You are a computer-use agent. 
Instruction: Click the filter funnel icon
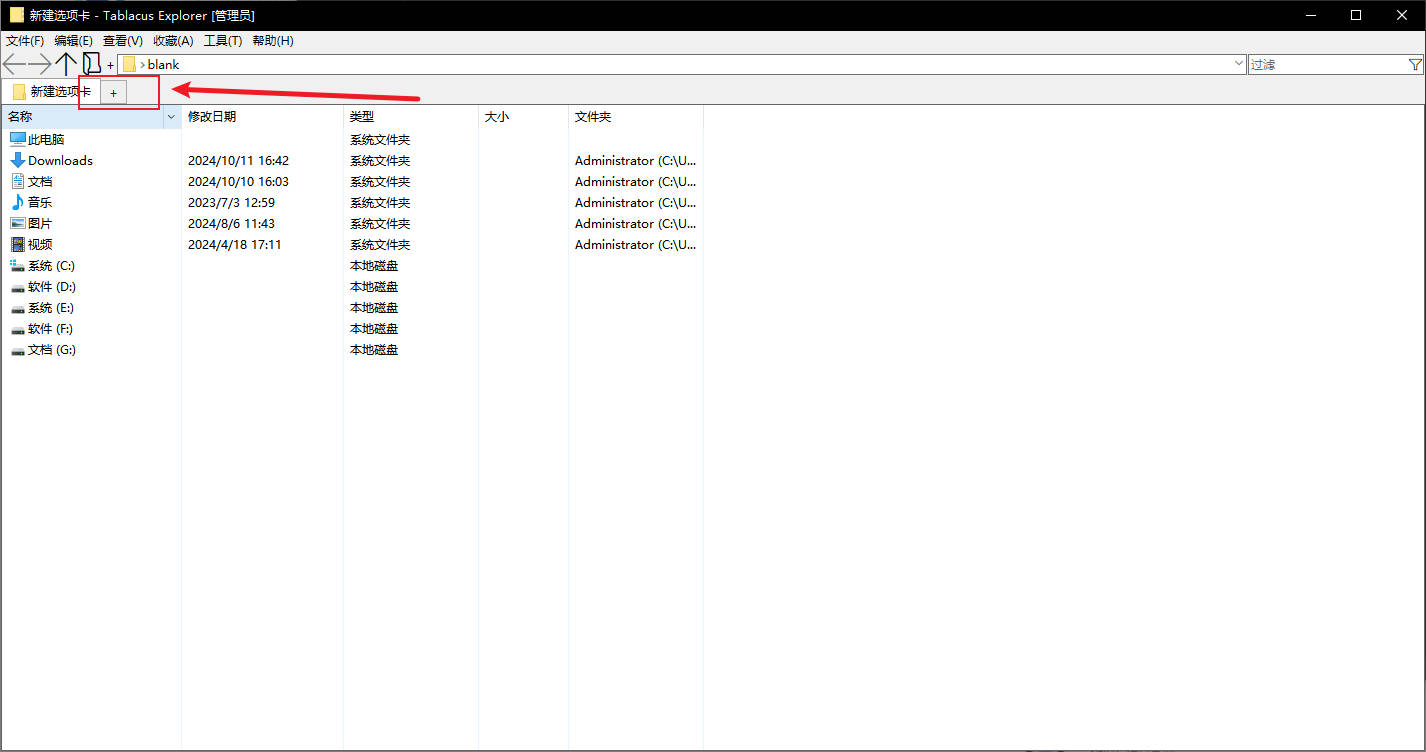point(1417,63)
